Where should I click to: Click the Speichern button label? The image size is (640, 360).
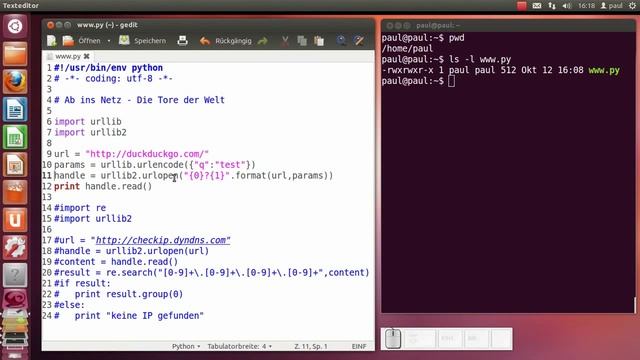point(150,41)
